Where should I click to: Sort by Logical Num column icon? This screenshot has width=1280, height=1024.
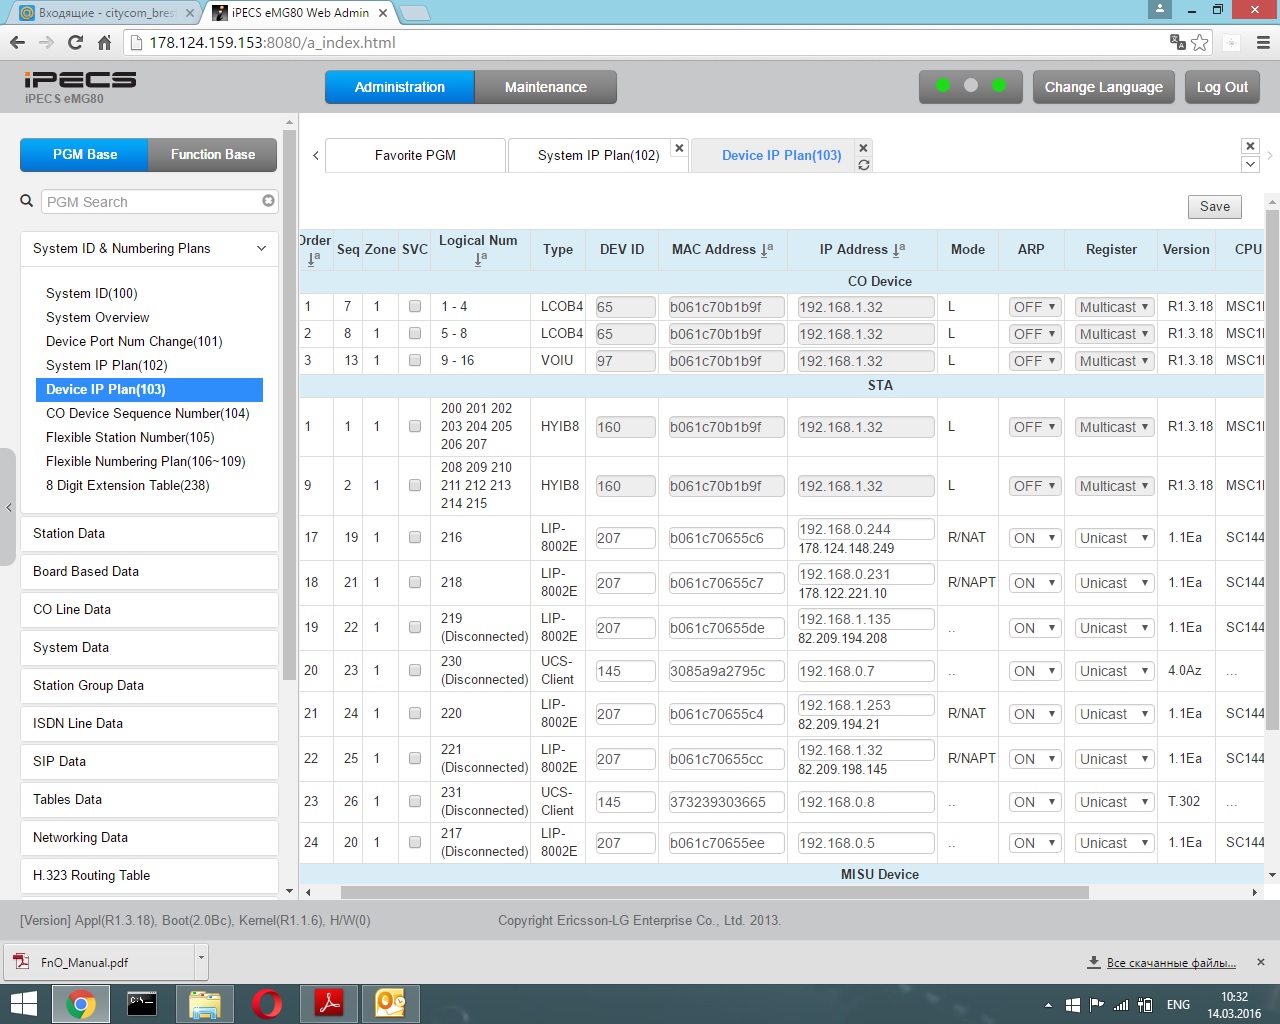click(x=480, y=259)
